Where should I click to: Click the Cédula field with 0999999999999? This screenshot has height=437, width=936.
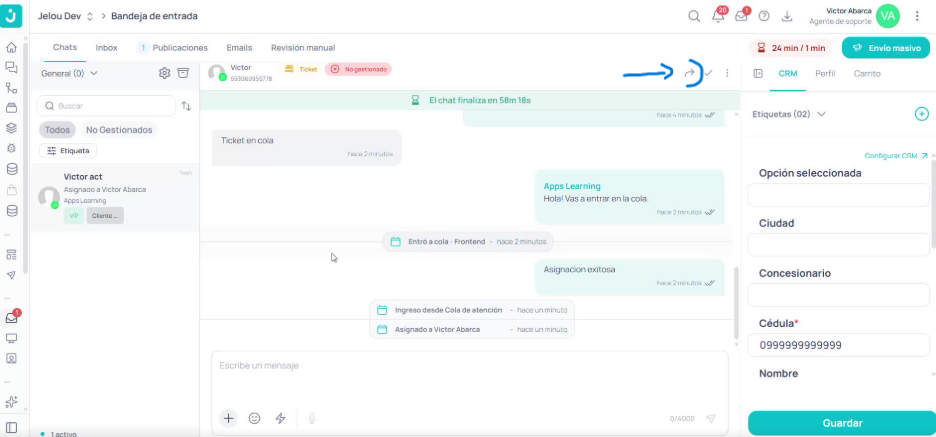[x=838, y=345]
